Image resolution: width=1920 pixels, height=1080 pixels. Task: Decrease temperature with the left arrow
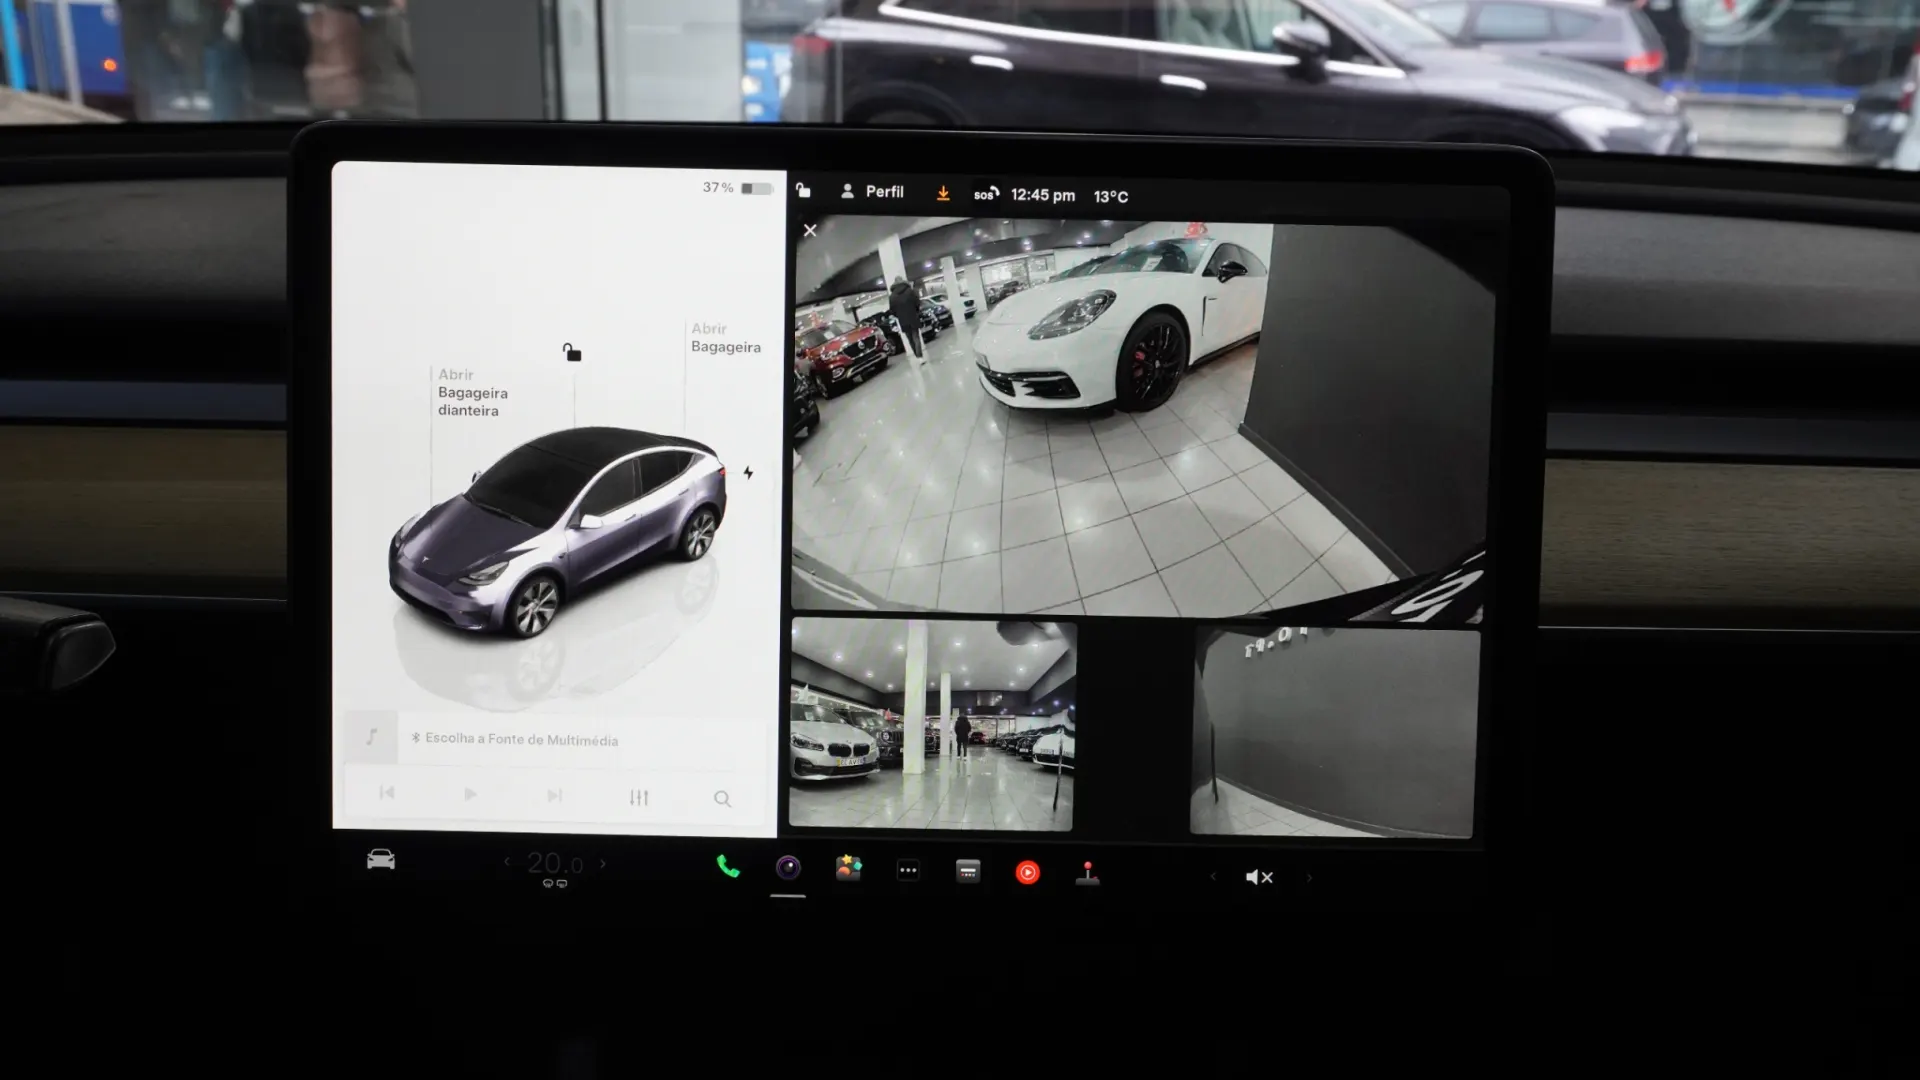tap(505, 861)
